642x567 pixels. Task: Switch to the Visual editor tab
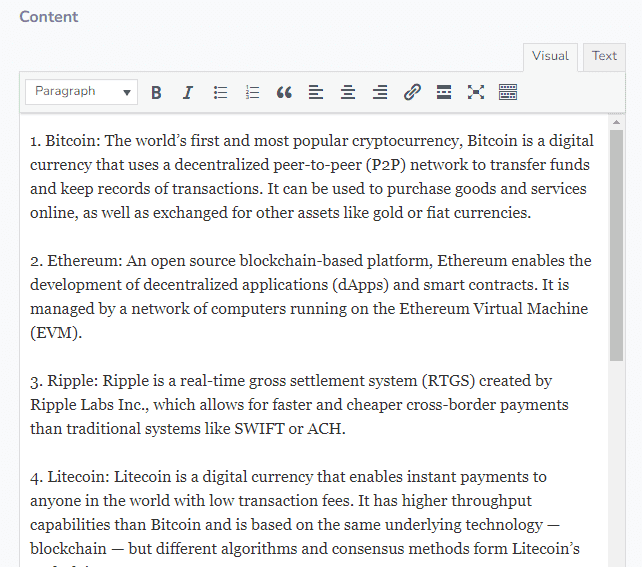(550, 56)
